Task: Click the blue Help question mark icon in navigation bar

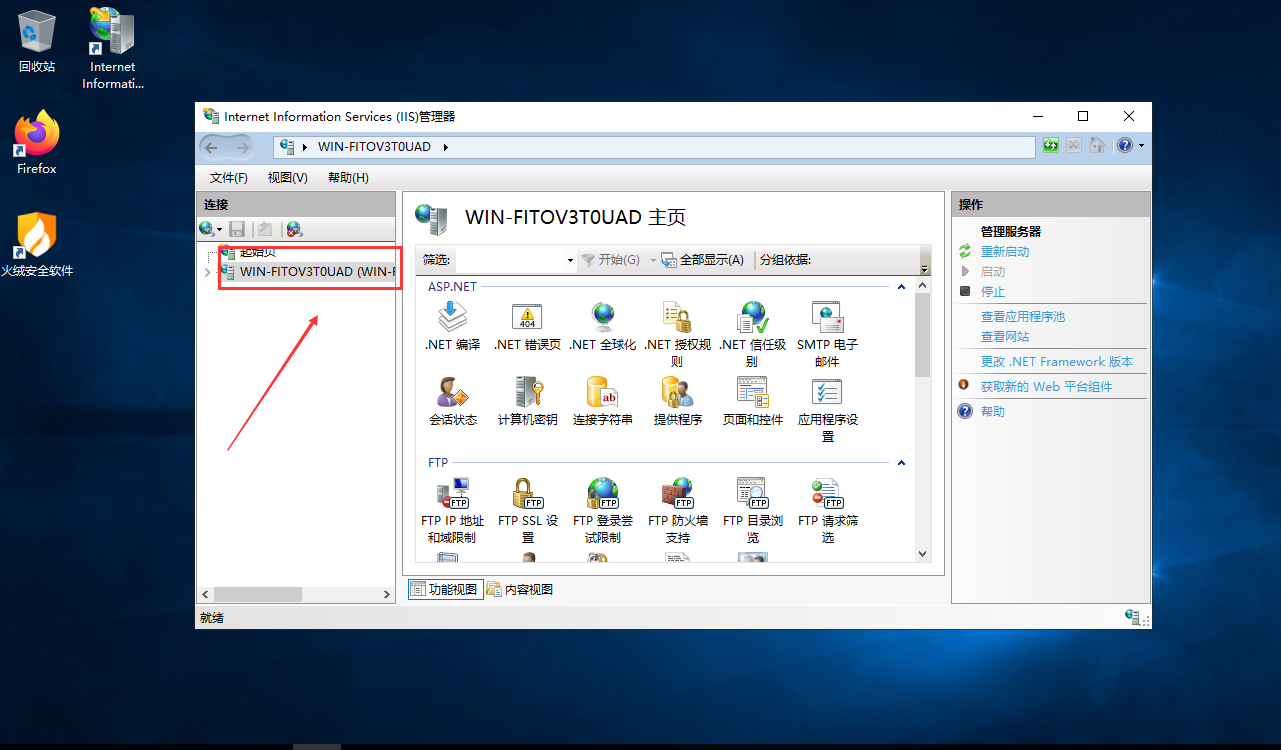Action: (1125, 146)
